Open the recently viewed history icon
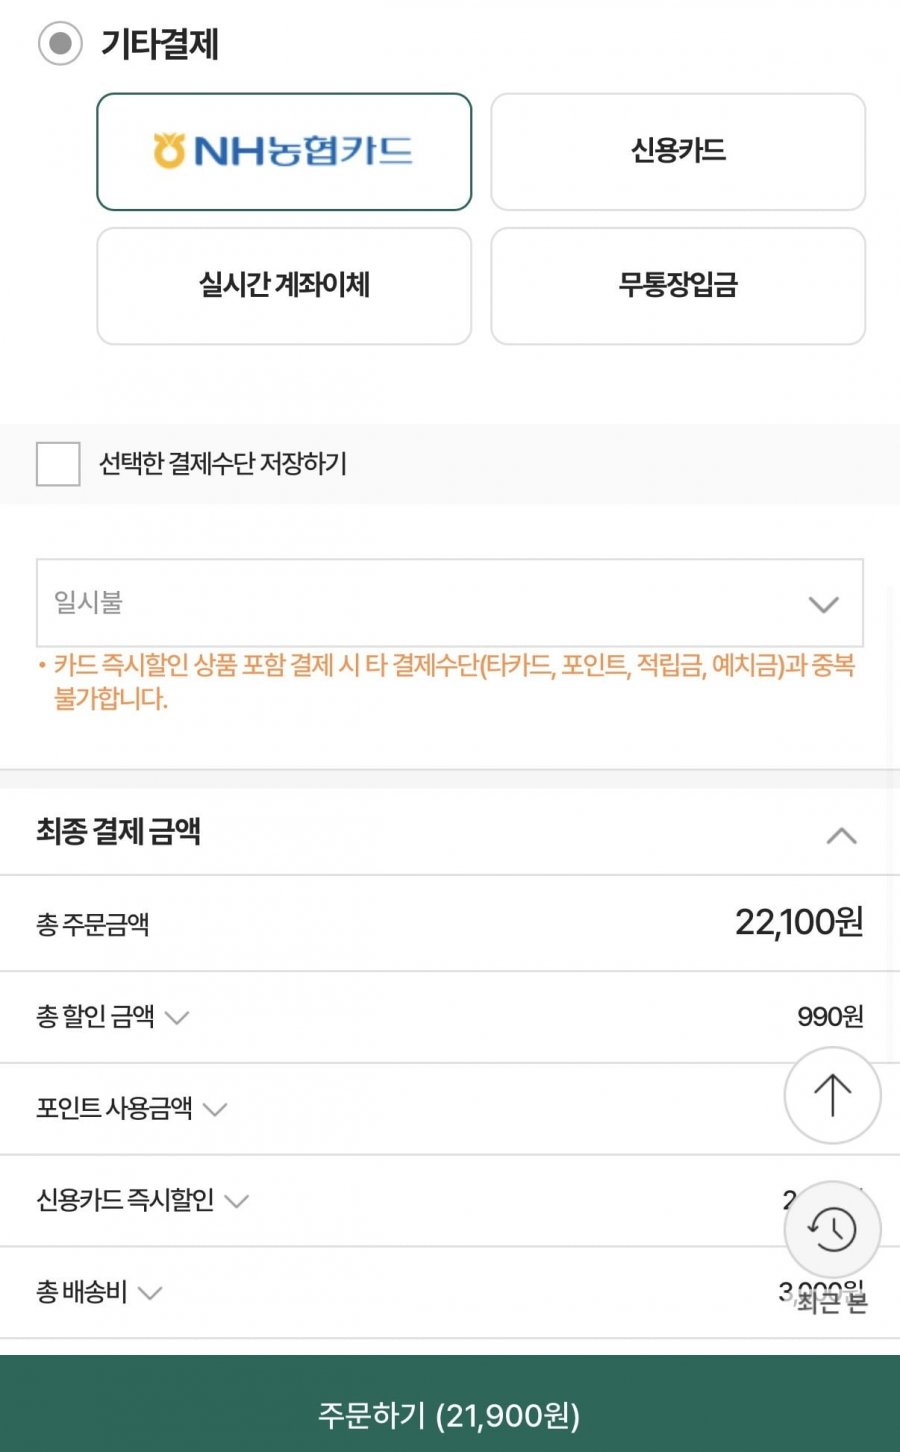The image size is (900, 1452). click(832, 1229)
